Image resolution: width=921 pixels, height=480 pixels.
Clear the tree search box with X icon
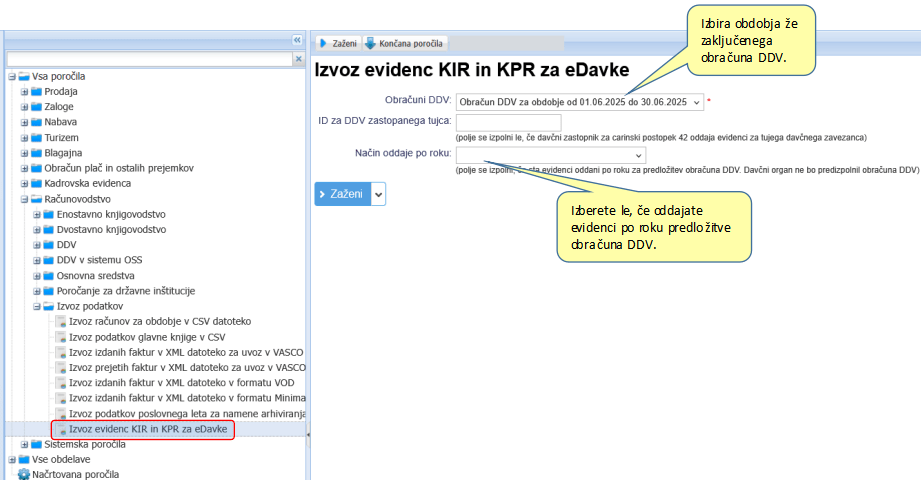point(297,60)
